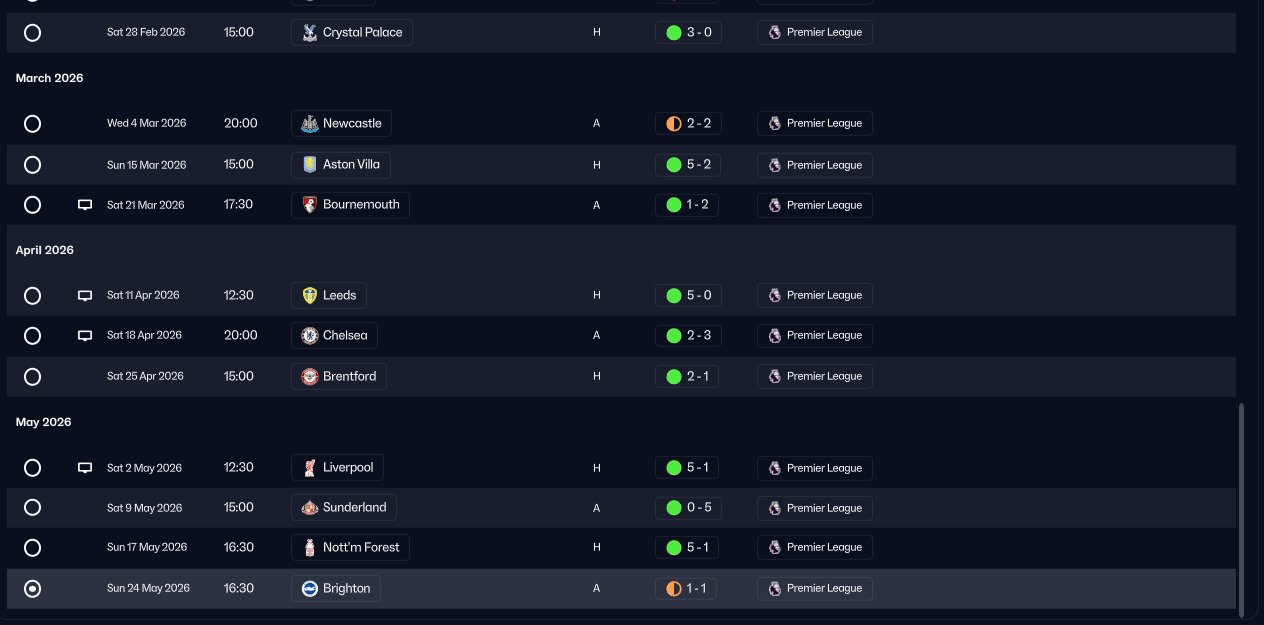Image resolution: width=1264 pixels, height=625 pixels.
Task: Open Premier League competition for Liverpool match
Action: click(814, 467)
